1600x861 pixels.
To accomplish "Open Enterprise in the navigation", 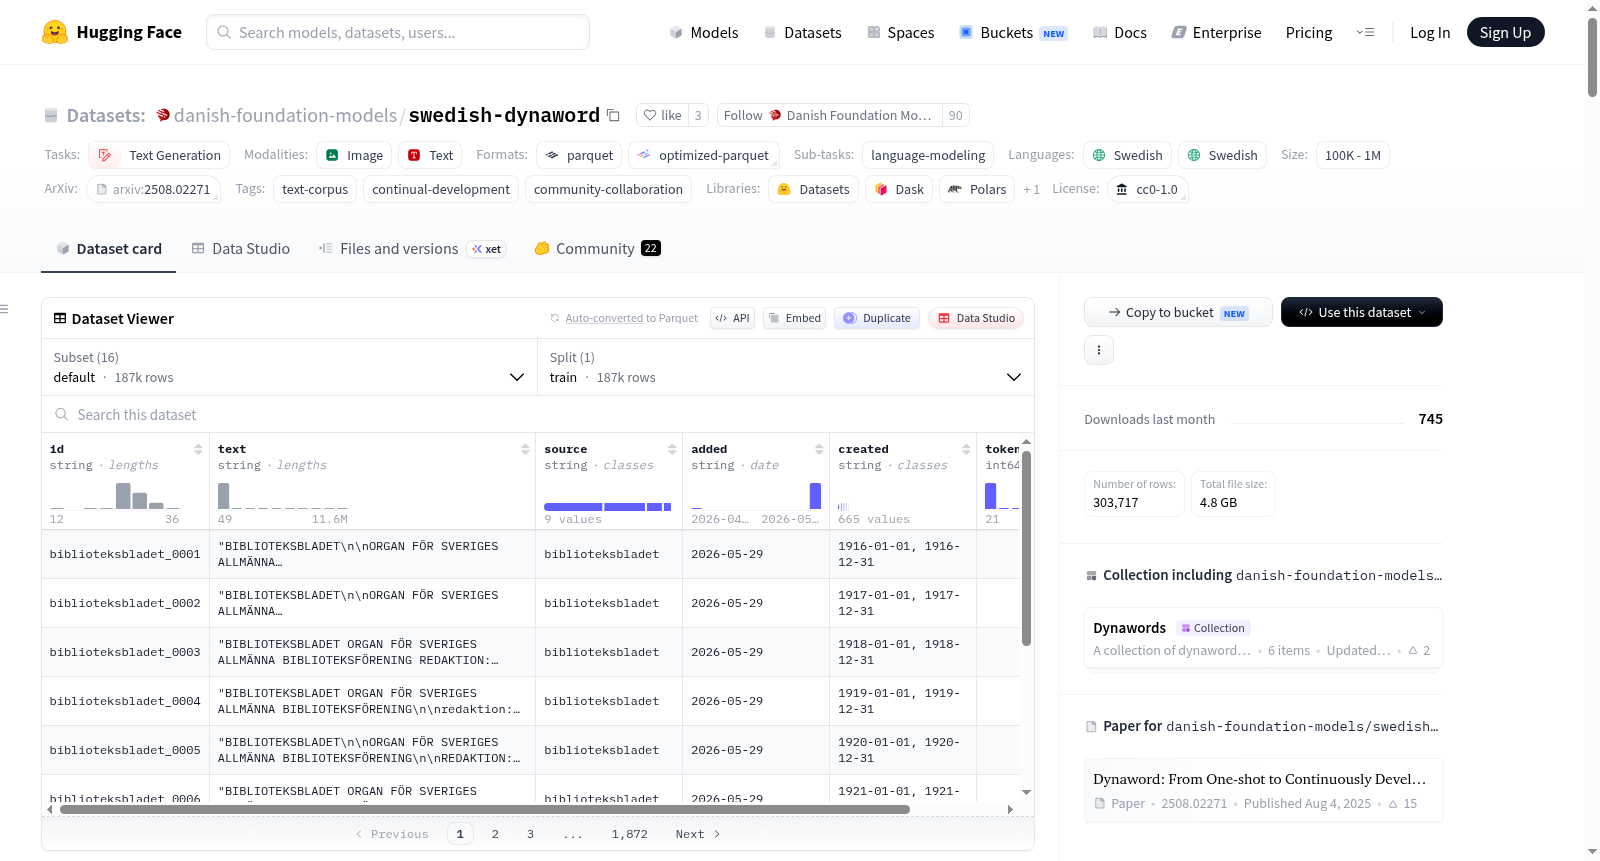I will (x=1216, y=32).
